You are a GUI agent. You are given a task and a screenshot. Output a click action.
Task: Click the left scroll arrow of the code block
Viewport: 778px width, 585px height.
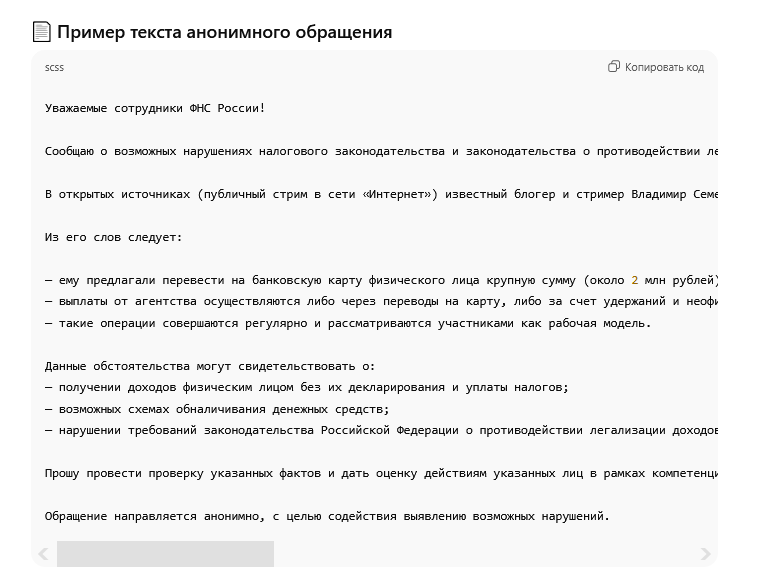(x=43, y=553)
